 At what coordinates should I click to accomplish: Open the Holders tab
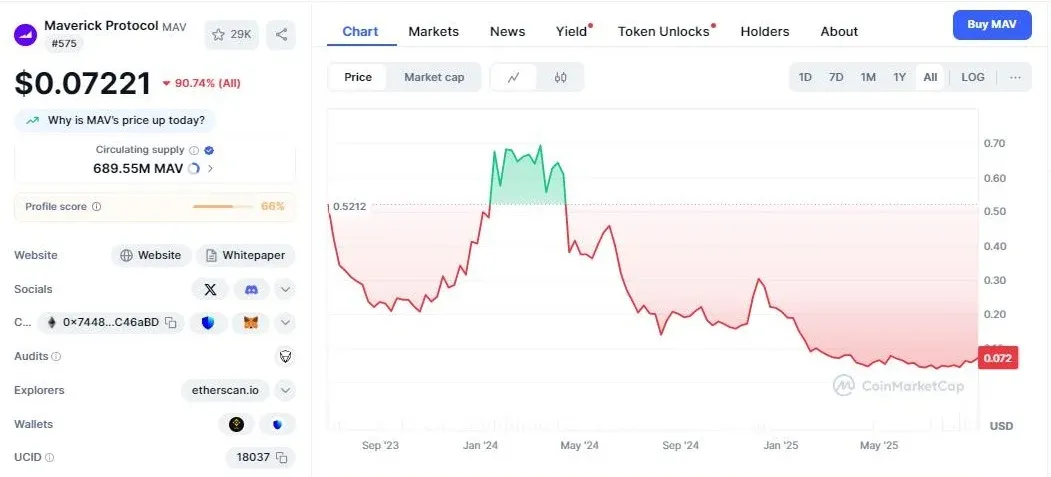click(x=765, y=31)
